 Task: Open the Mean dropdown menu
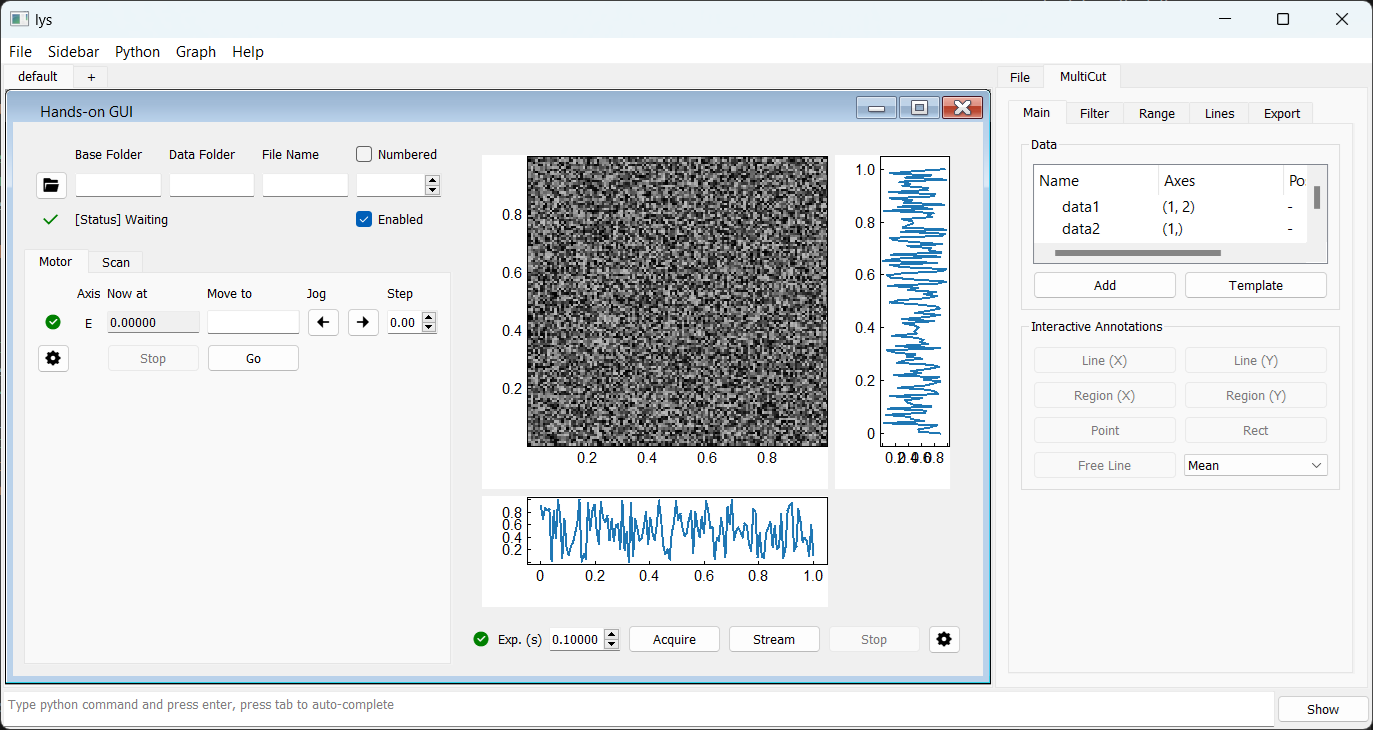1255,465
